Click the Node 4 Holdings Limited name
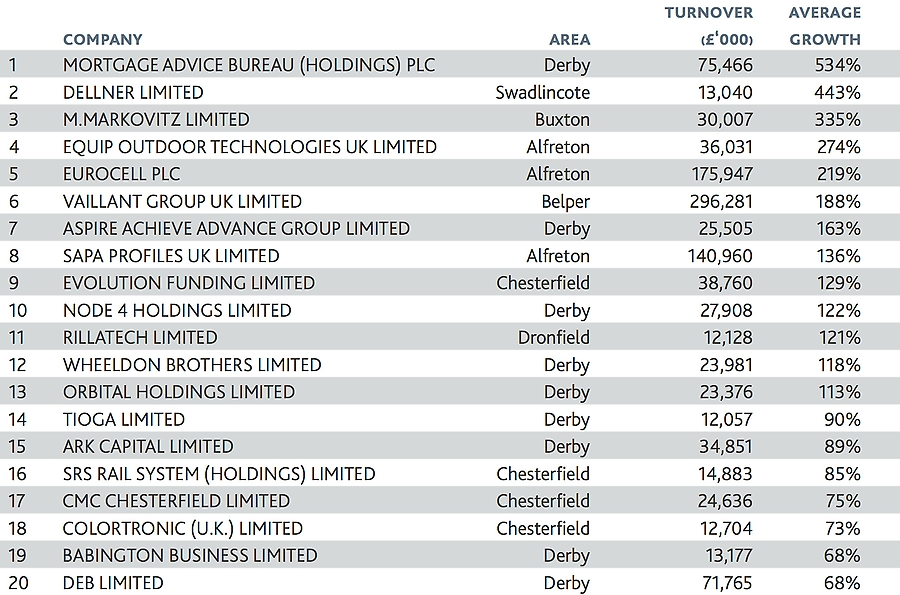 click(177, 310)
